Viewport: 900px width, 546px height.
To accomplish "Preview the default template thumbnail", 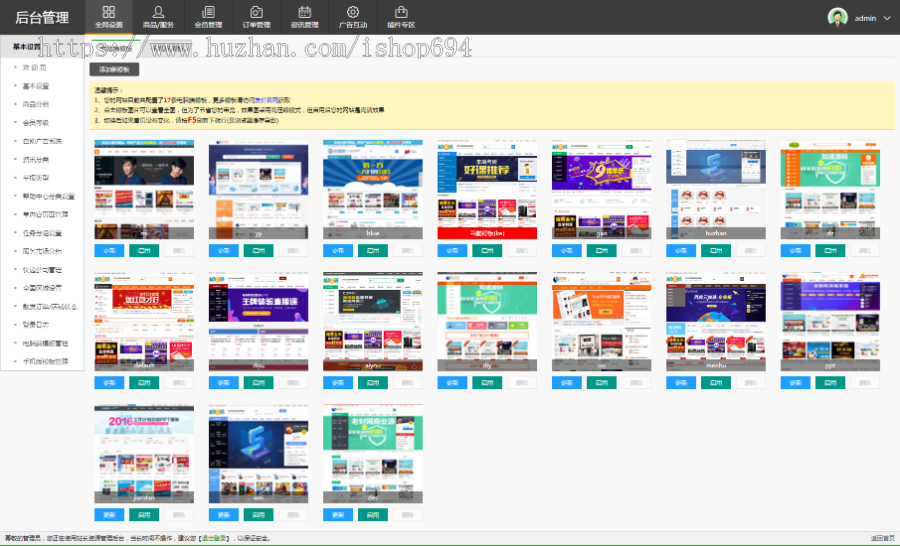I will pyautogui.click(x=144, y=320).
